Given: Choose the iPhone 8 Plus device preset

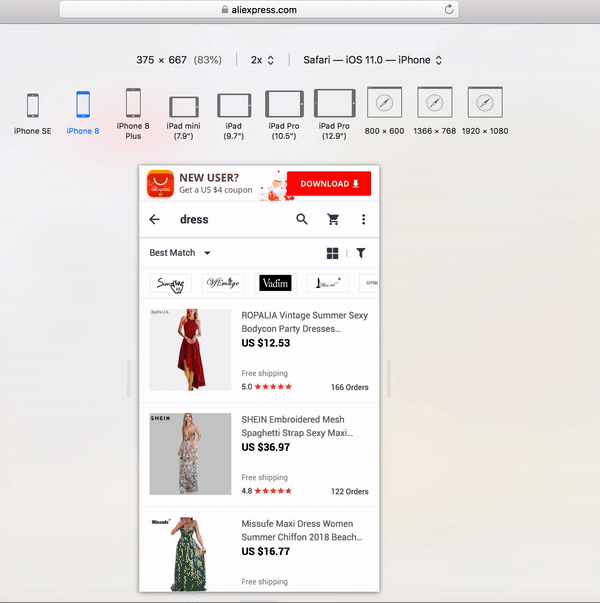Looking at the screenshot, I should pos(133,114).
